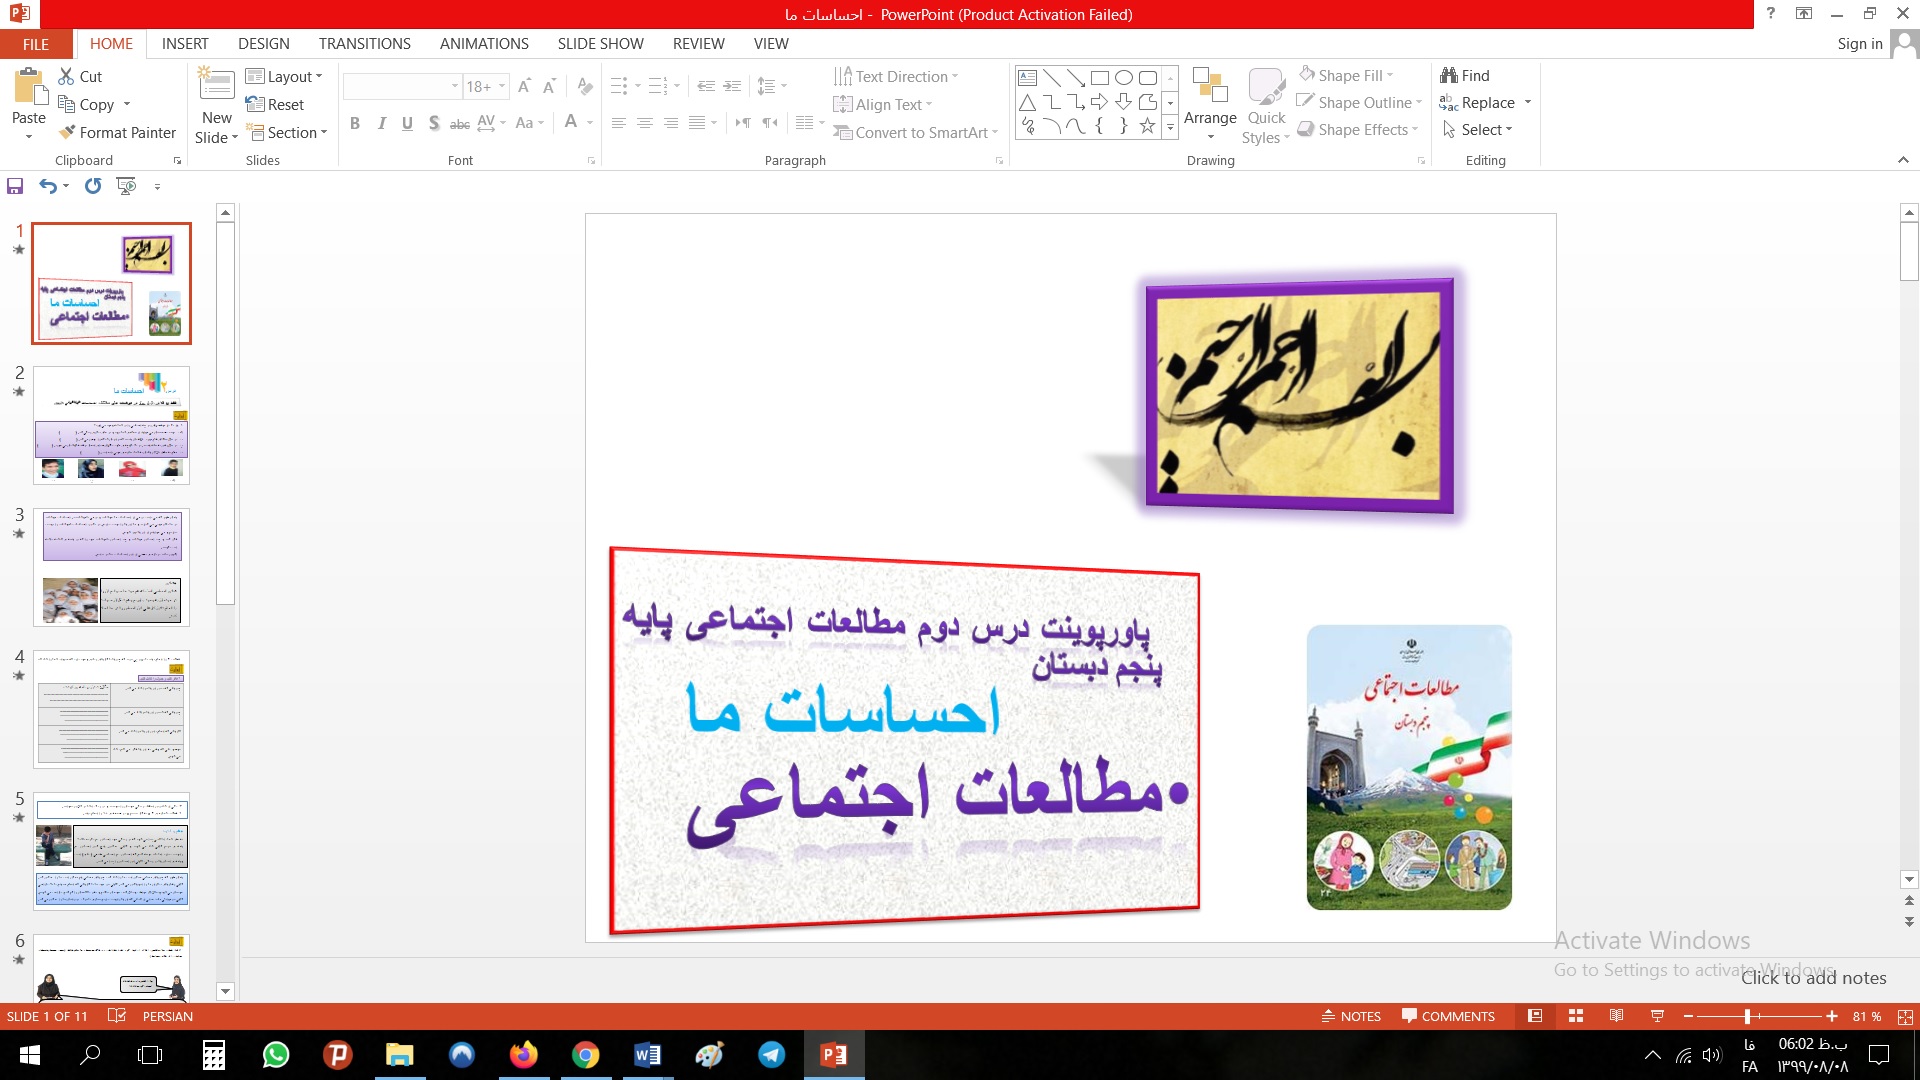
Task: Toggle Normal view in status bar
Action: coord(1535,1016)
